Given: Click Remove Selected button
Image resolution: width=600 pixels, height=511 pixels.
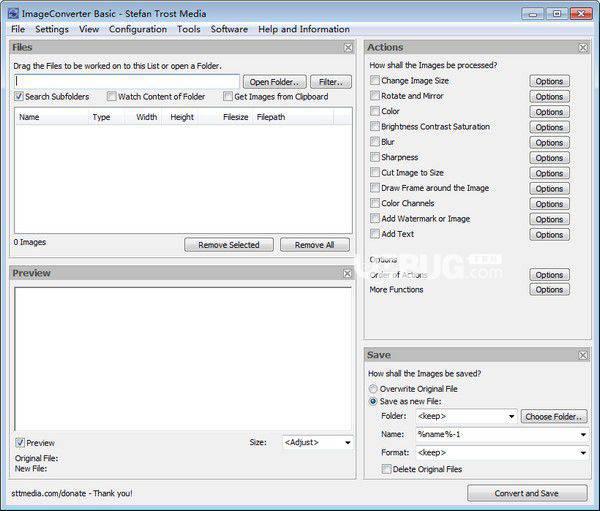Looking at the screenshot, I should (229, 245).
